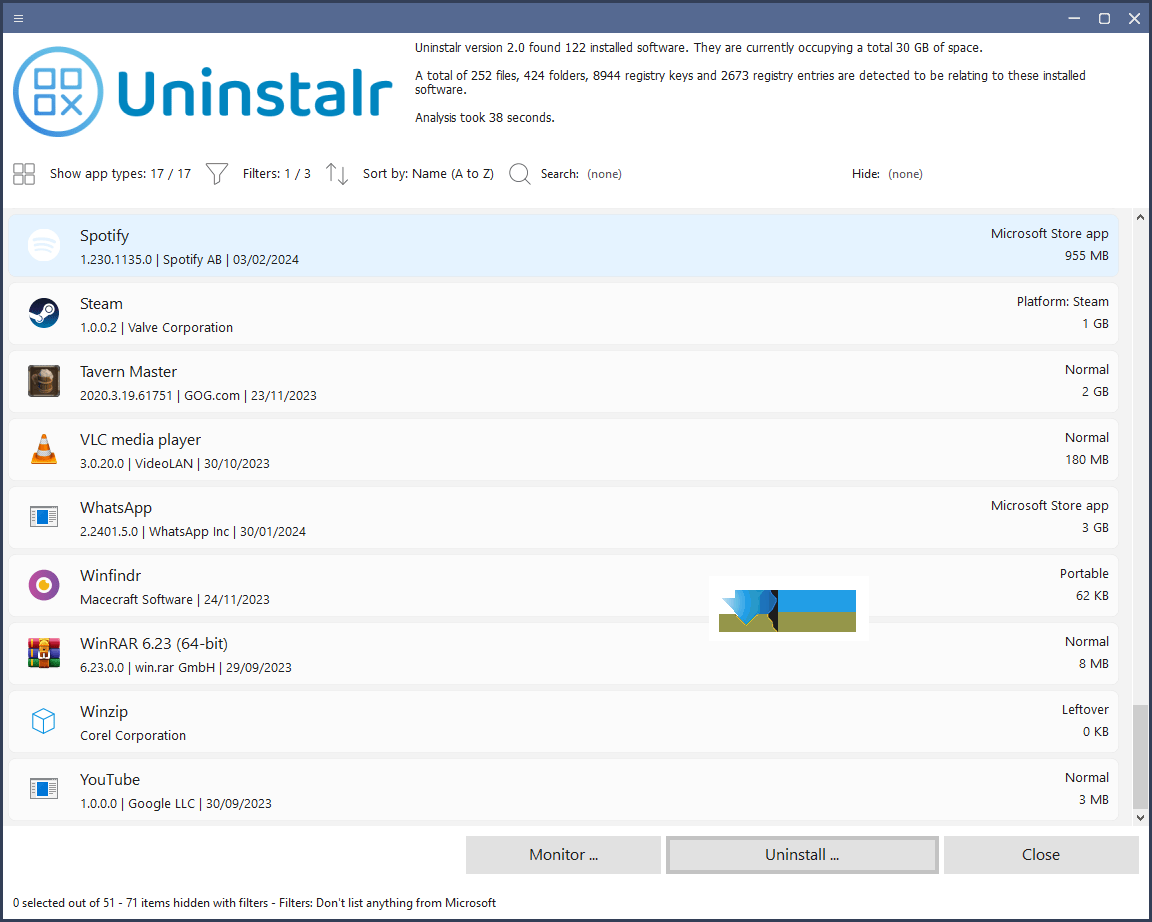
Task: Click the Tavern Master icon
Action: point(44,381)
